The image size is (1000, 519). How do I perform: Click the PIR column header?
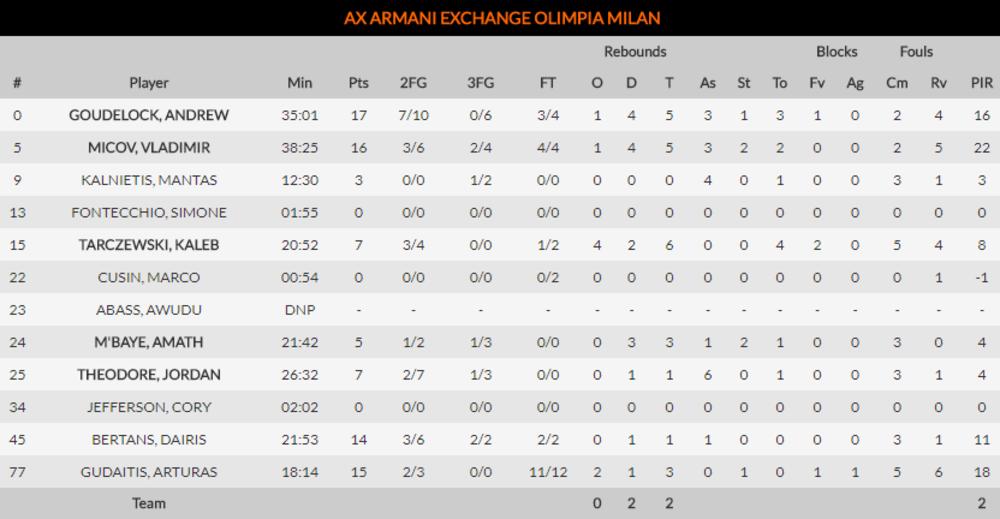click(981, 83)
